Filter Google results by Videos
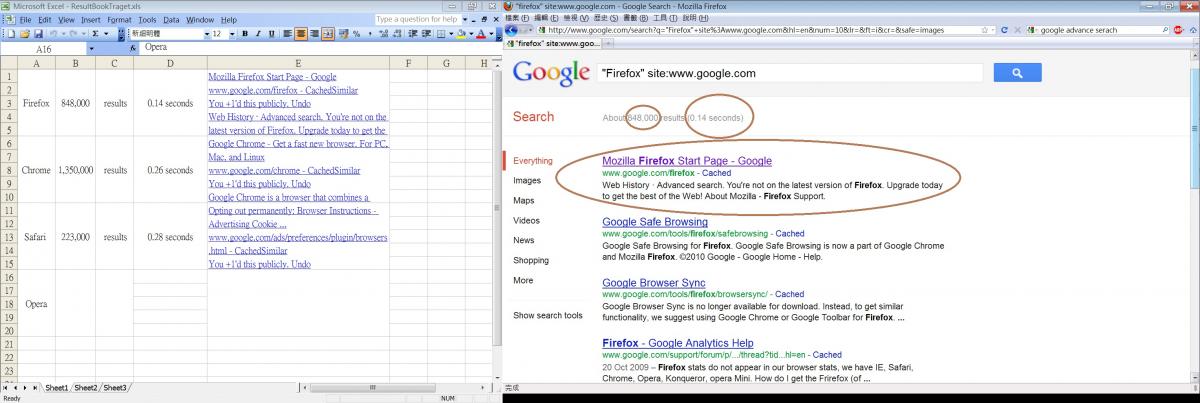Screen dimensions: 1200x403 527,220
